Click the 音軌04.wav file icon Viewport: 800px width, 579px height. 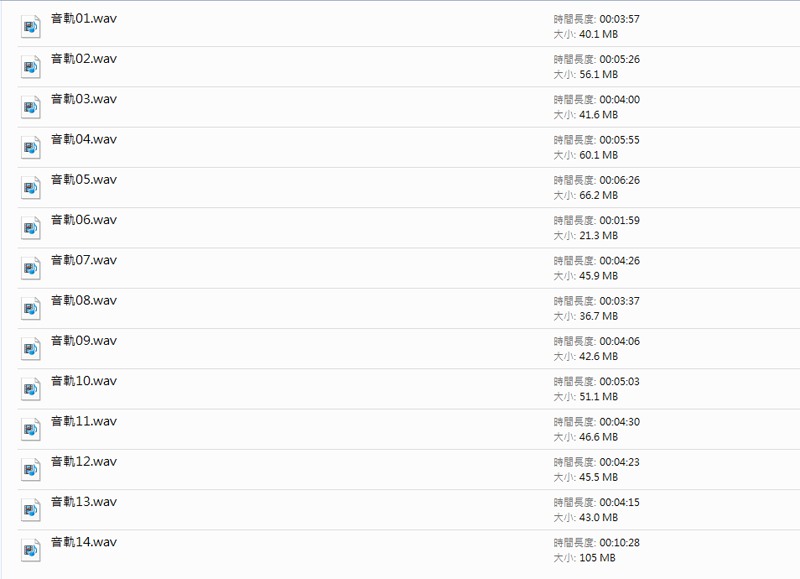31,147
